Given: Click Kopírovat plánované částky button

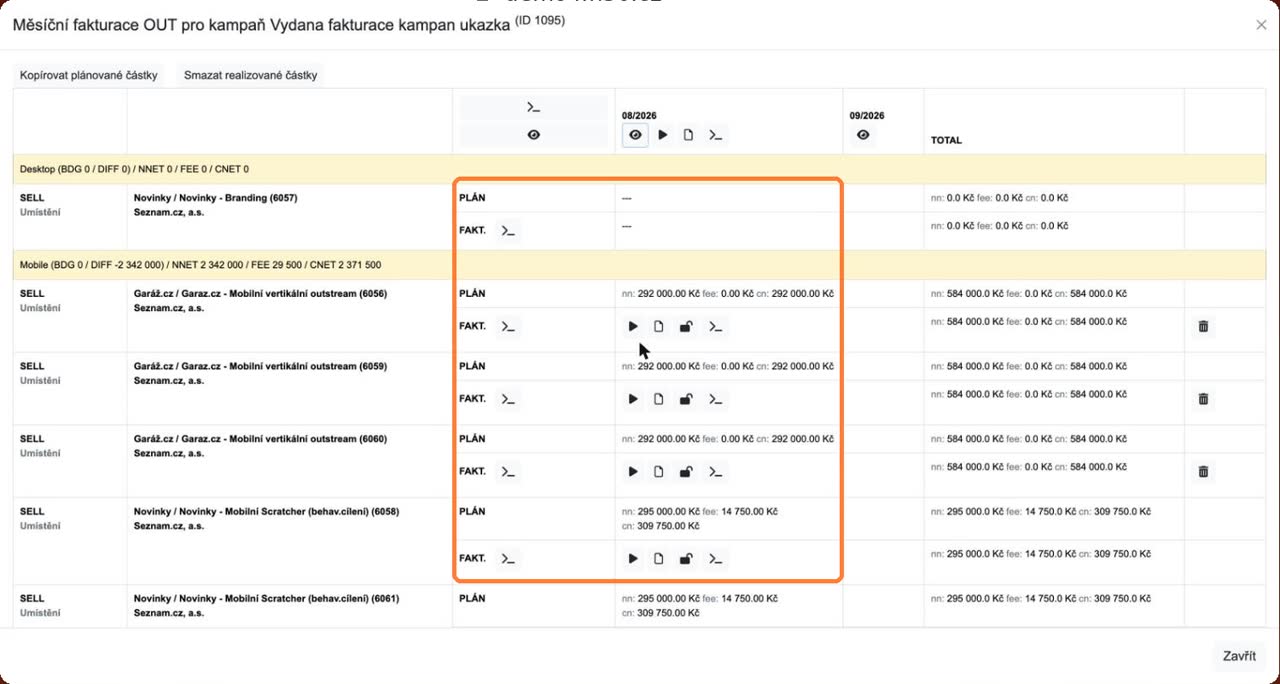Looking at the screenshot, I should point(89,75).
